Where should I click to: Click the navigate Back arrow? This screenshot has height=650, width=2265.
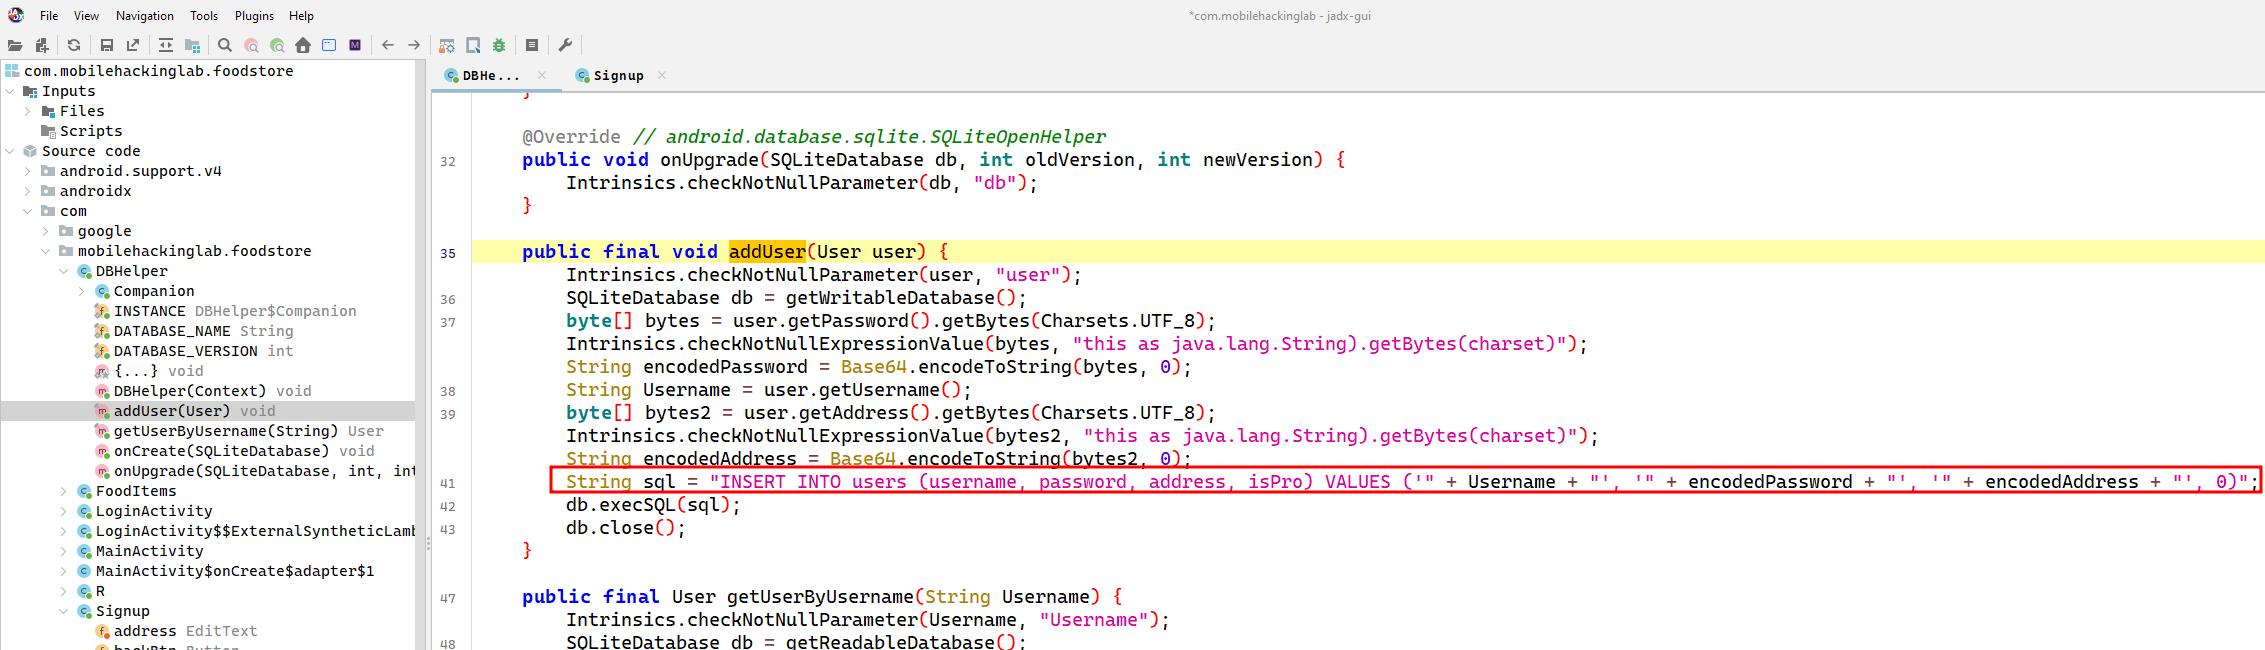(x=388, y=45)
